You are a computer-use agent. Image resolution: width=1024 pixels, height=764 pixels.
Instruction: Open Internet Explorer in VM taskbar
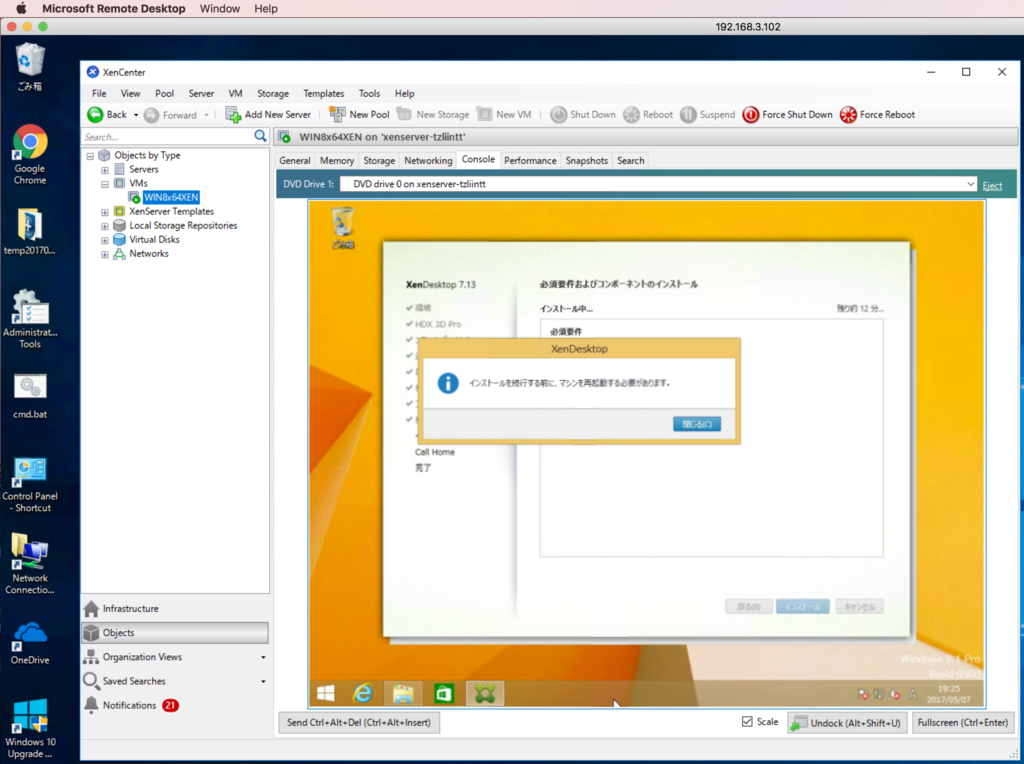pos(362,693)
